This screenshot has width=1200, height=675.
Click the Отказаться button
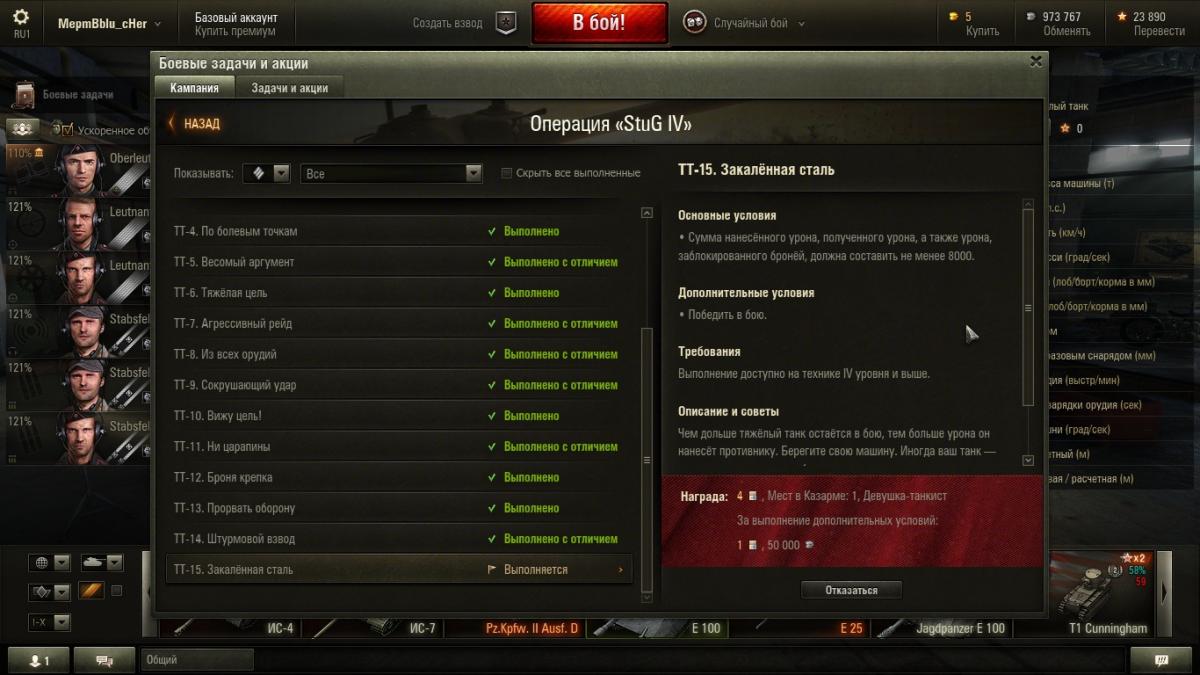coord(852,590)
